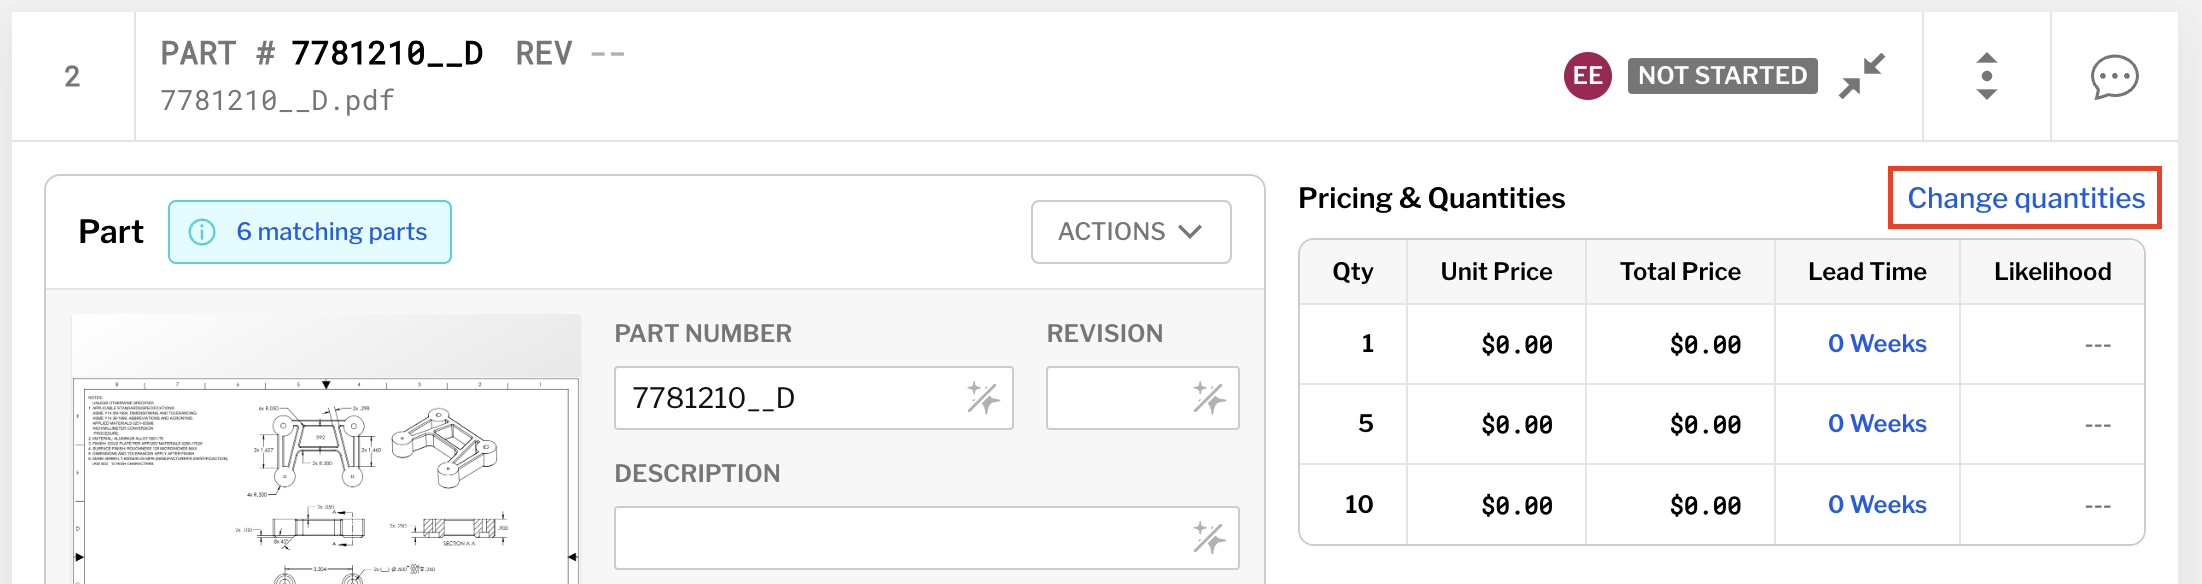Collapse the expanded part row

[x=1863, y=76]
